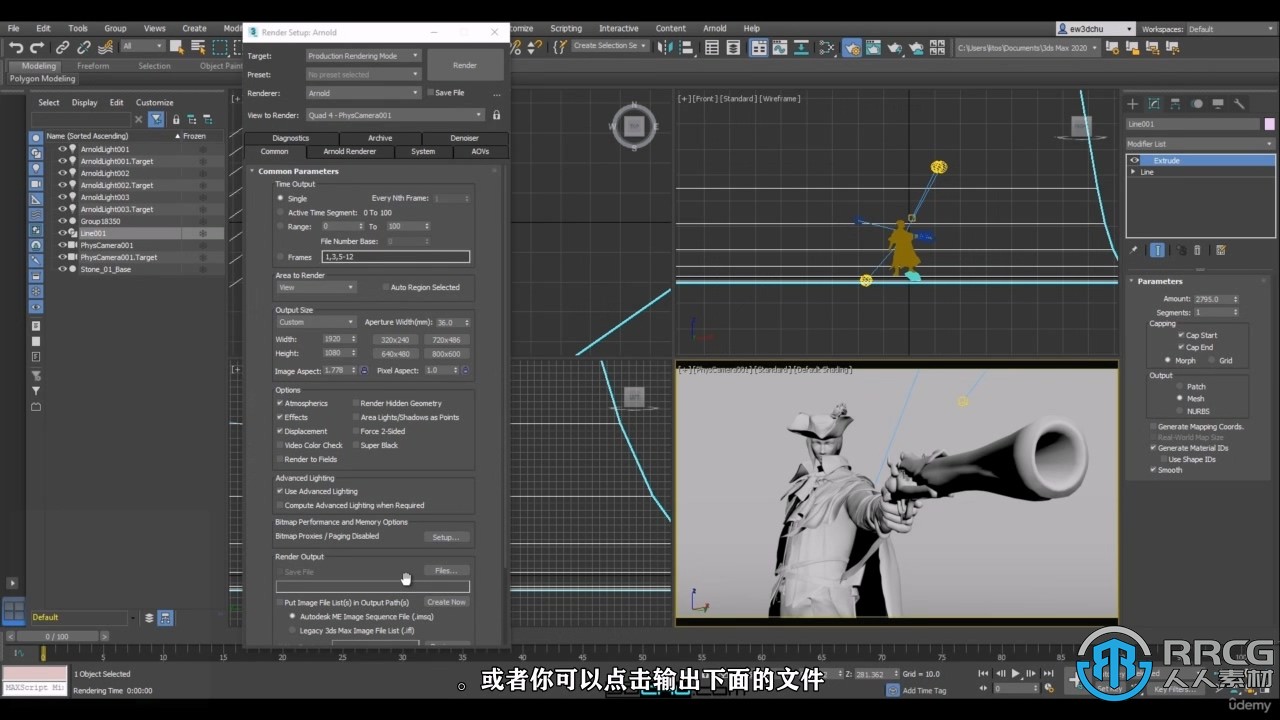
Task: Switch to the Arnold Renderer tab
Action: click(350, 152)
